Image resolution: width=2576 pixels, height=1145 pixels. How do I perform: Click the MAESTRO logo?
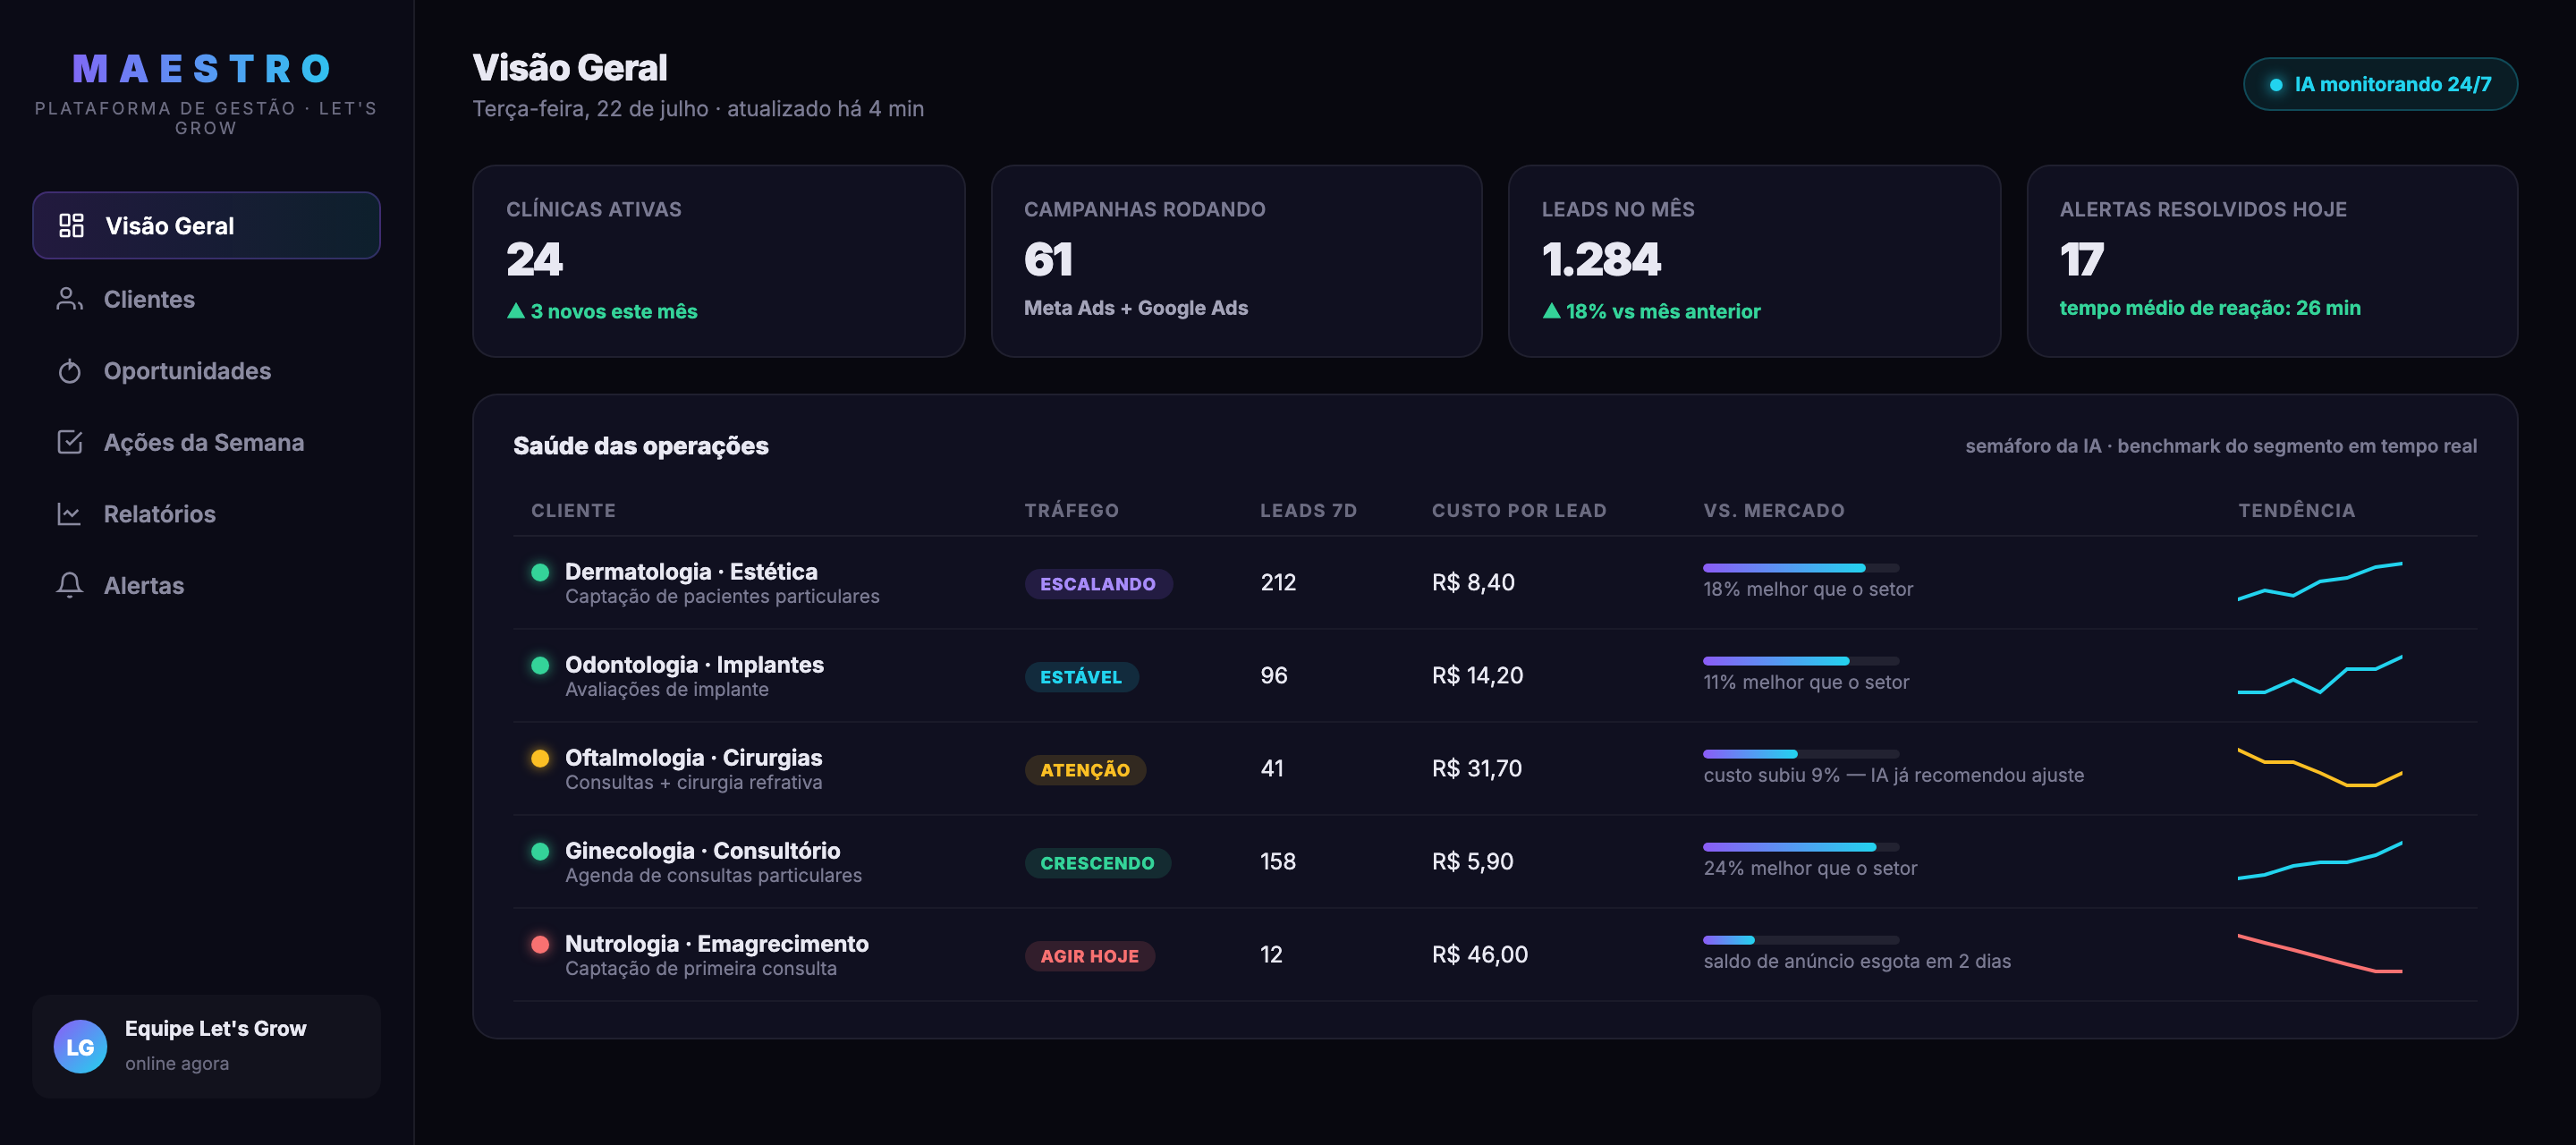(x=203, y=69)
